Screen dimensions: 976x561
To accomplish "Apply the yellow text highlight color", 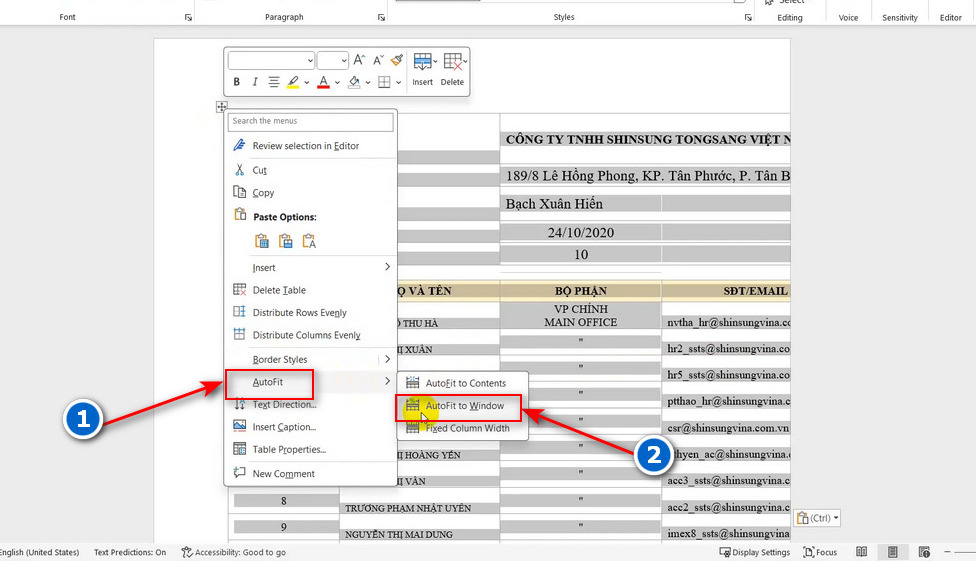I will [x=293, y=82].
